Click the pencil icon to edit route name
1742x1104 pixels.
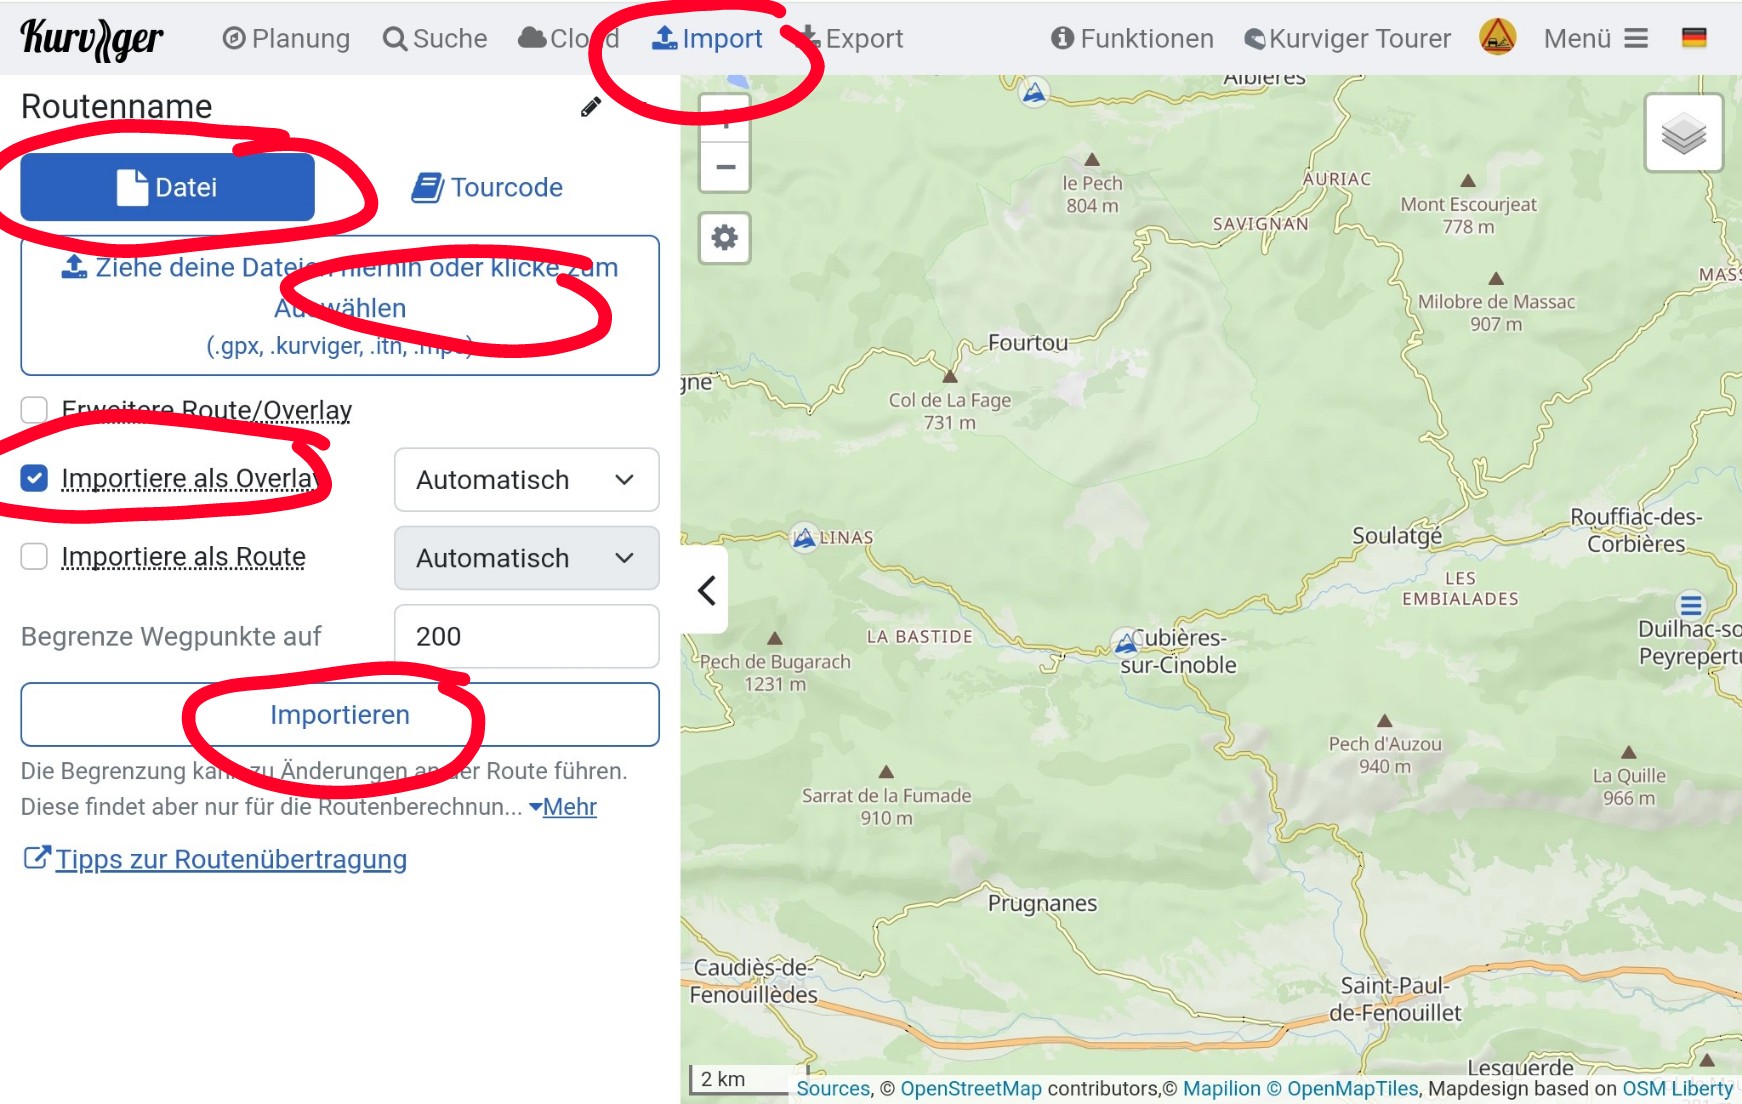pyautogui.click(x=591, y=107)
